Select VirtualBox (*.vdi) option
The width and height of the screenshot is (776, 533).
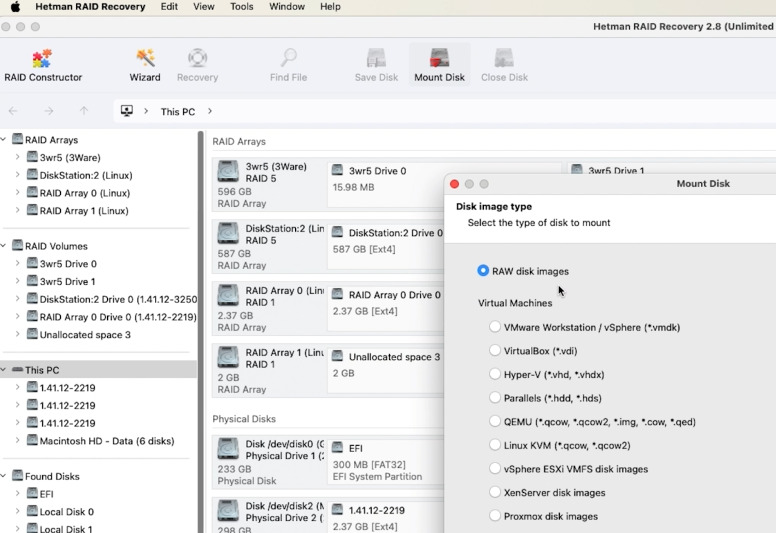(494, 350)
